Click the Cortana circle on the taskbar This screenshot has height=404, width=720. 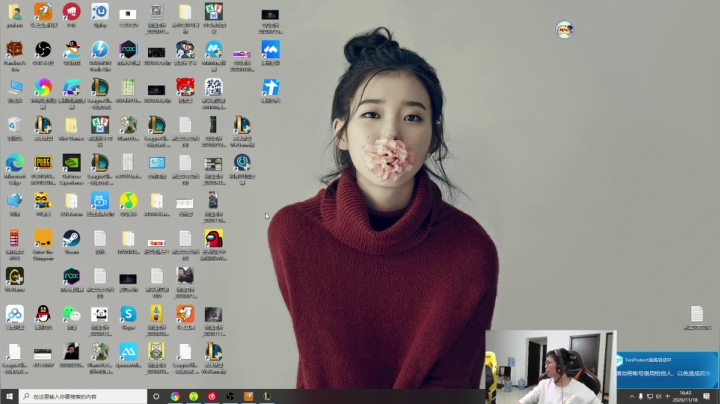pyautogui.click(x=156, y=396)
